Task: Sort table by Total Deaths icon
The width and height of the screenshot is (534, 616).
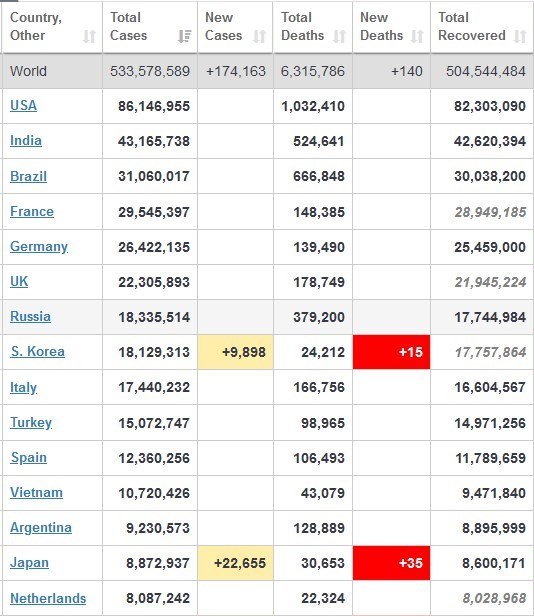Action: point(339,36)
